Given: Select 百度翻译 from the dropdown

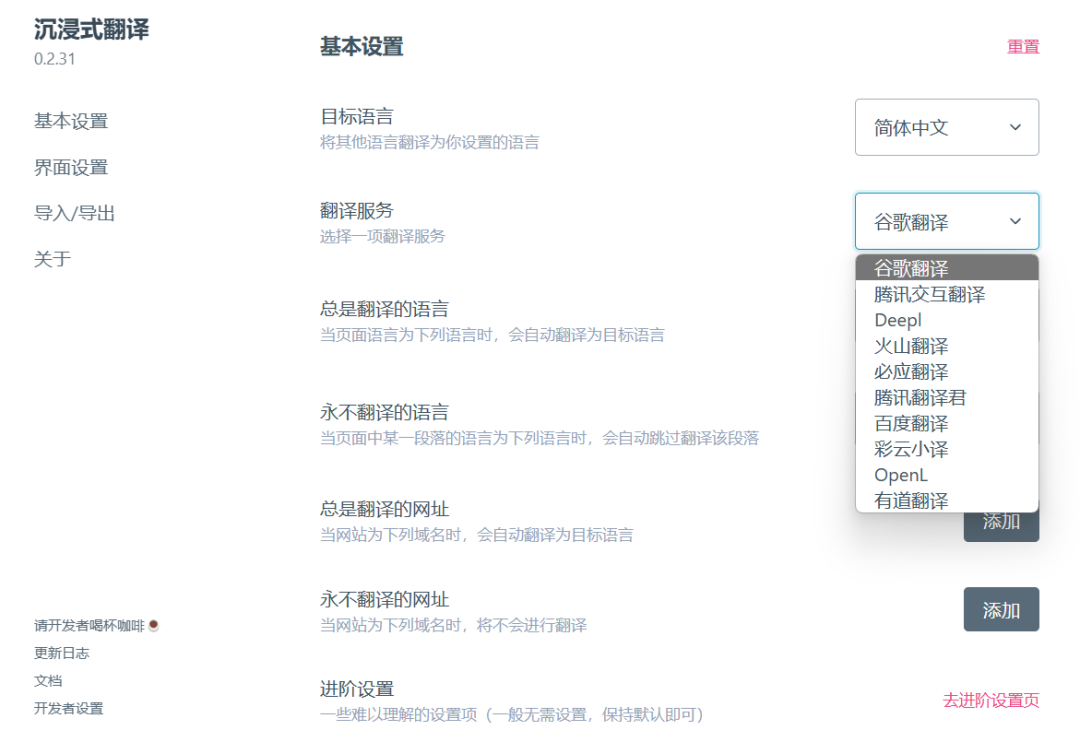Looking at the screenshot, I should [x=946, y=423].
